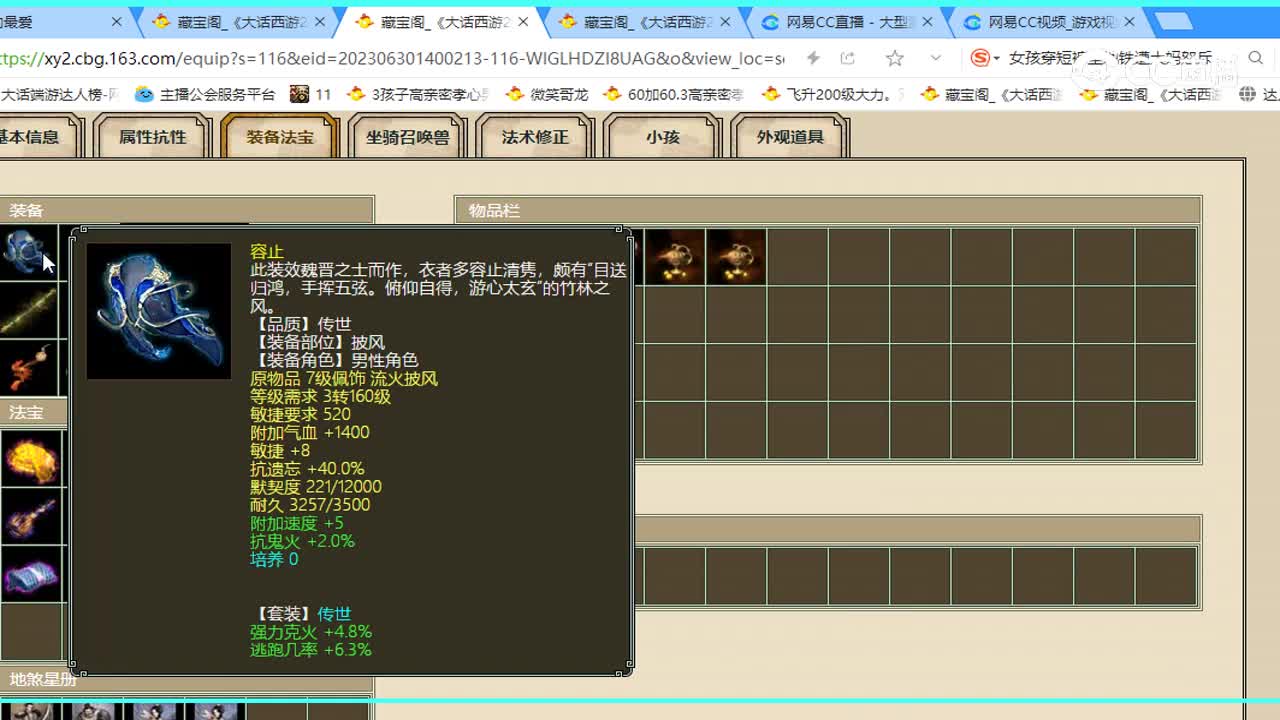Click the second lamp item in inventory
Screen dimensions: 1280x720
[736, 257]
